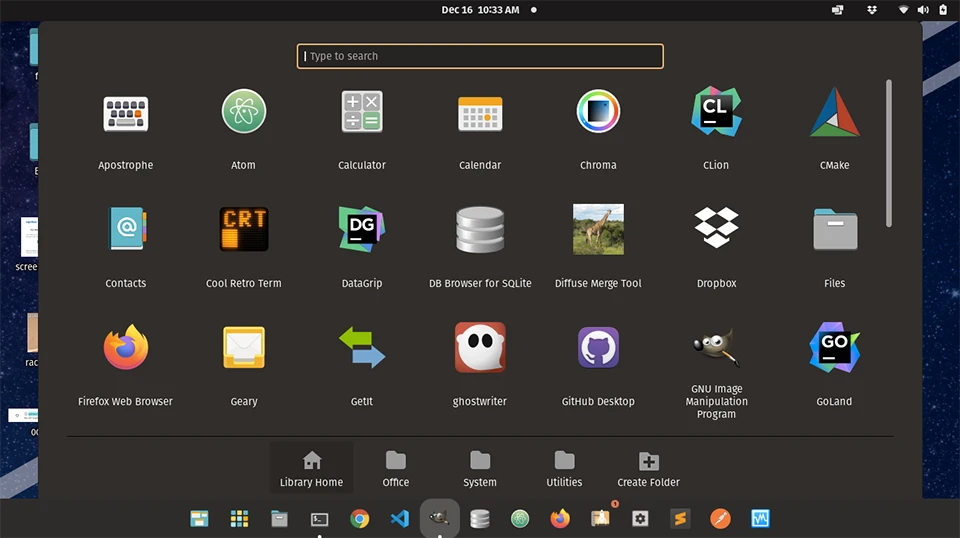Open the date and time menu
960x538 pixels.
click(x=481, y=10)
